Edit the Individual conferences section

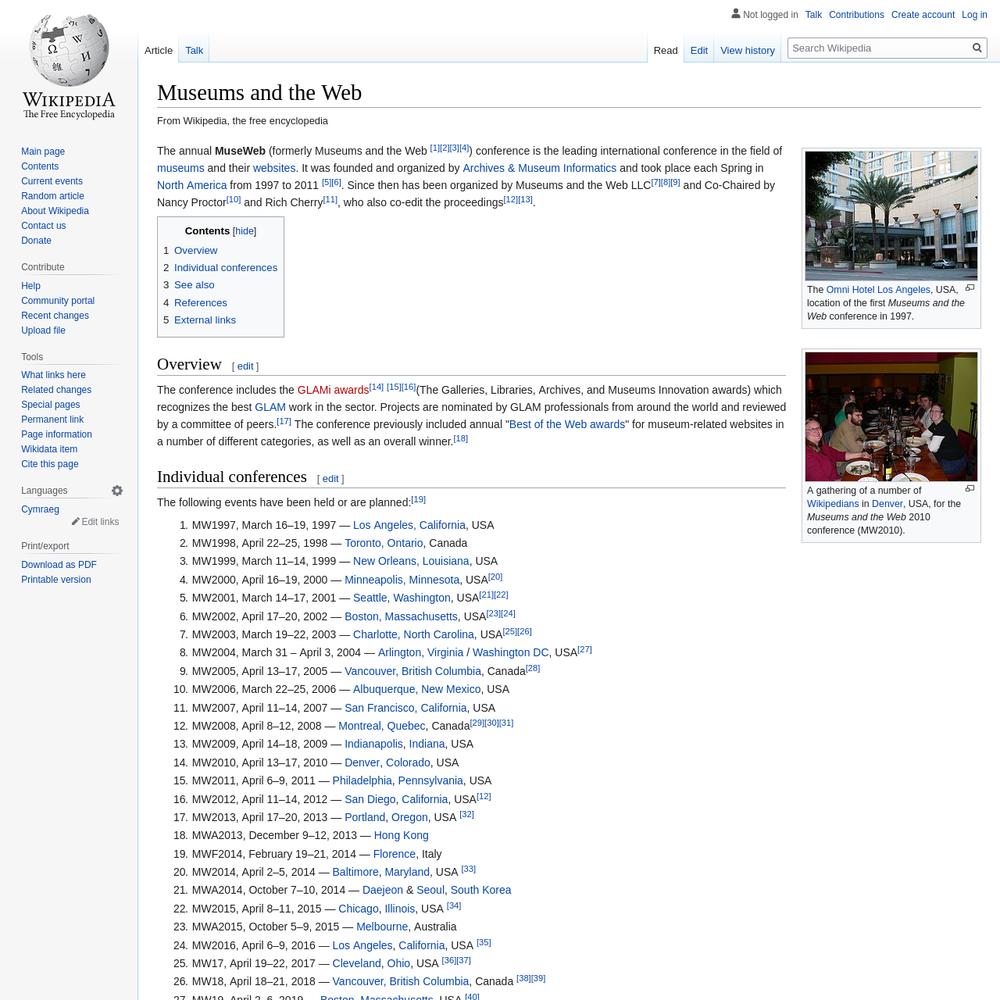pyautogui.click(x=330, y=478)
